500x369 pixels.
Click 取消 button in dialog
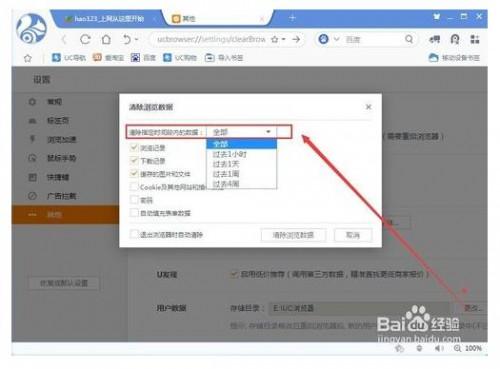coord(353,235)
